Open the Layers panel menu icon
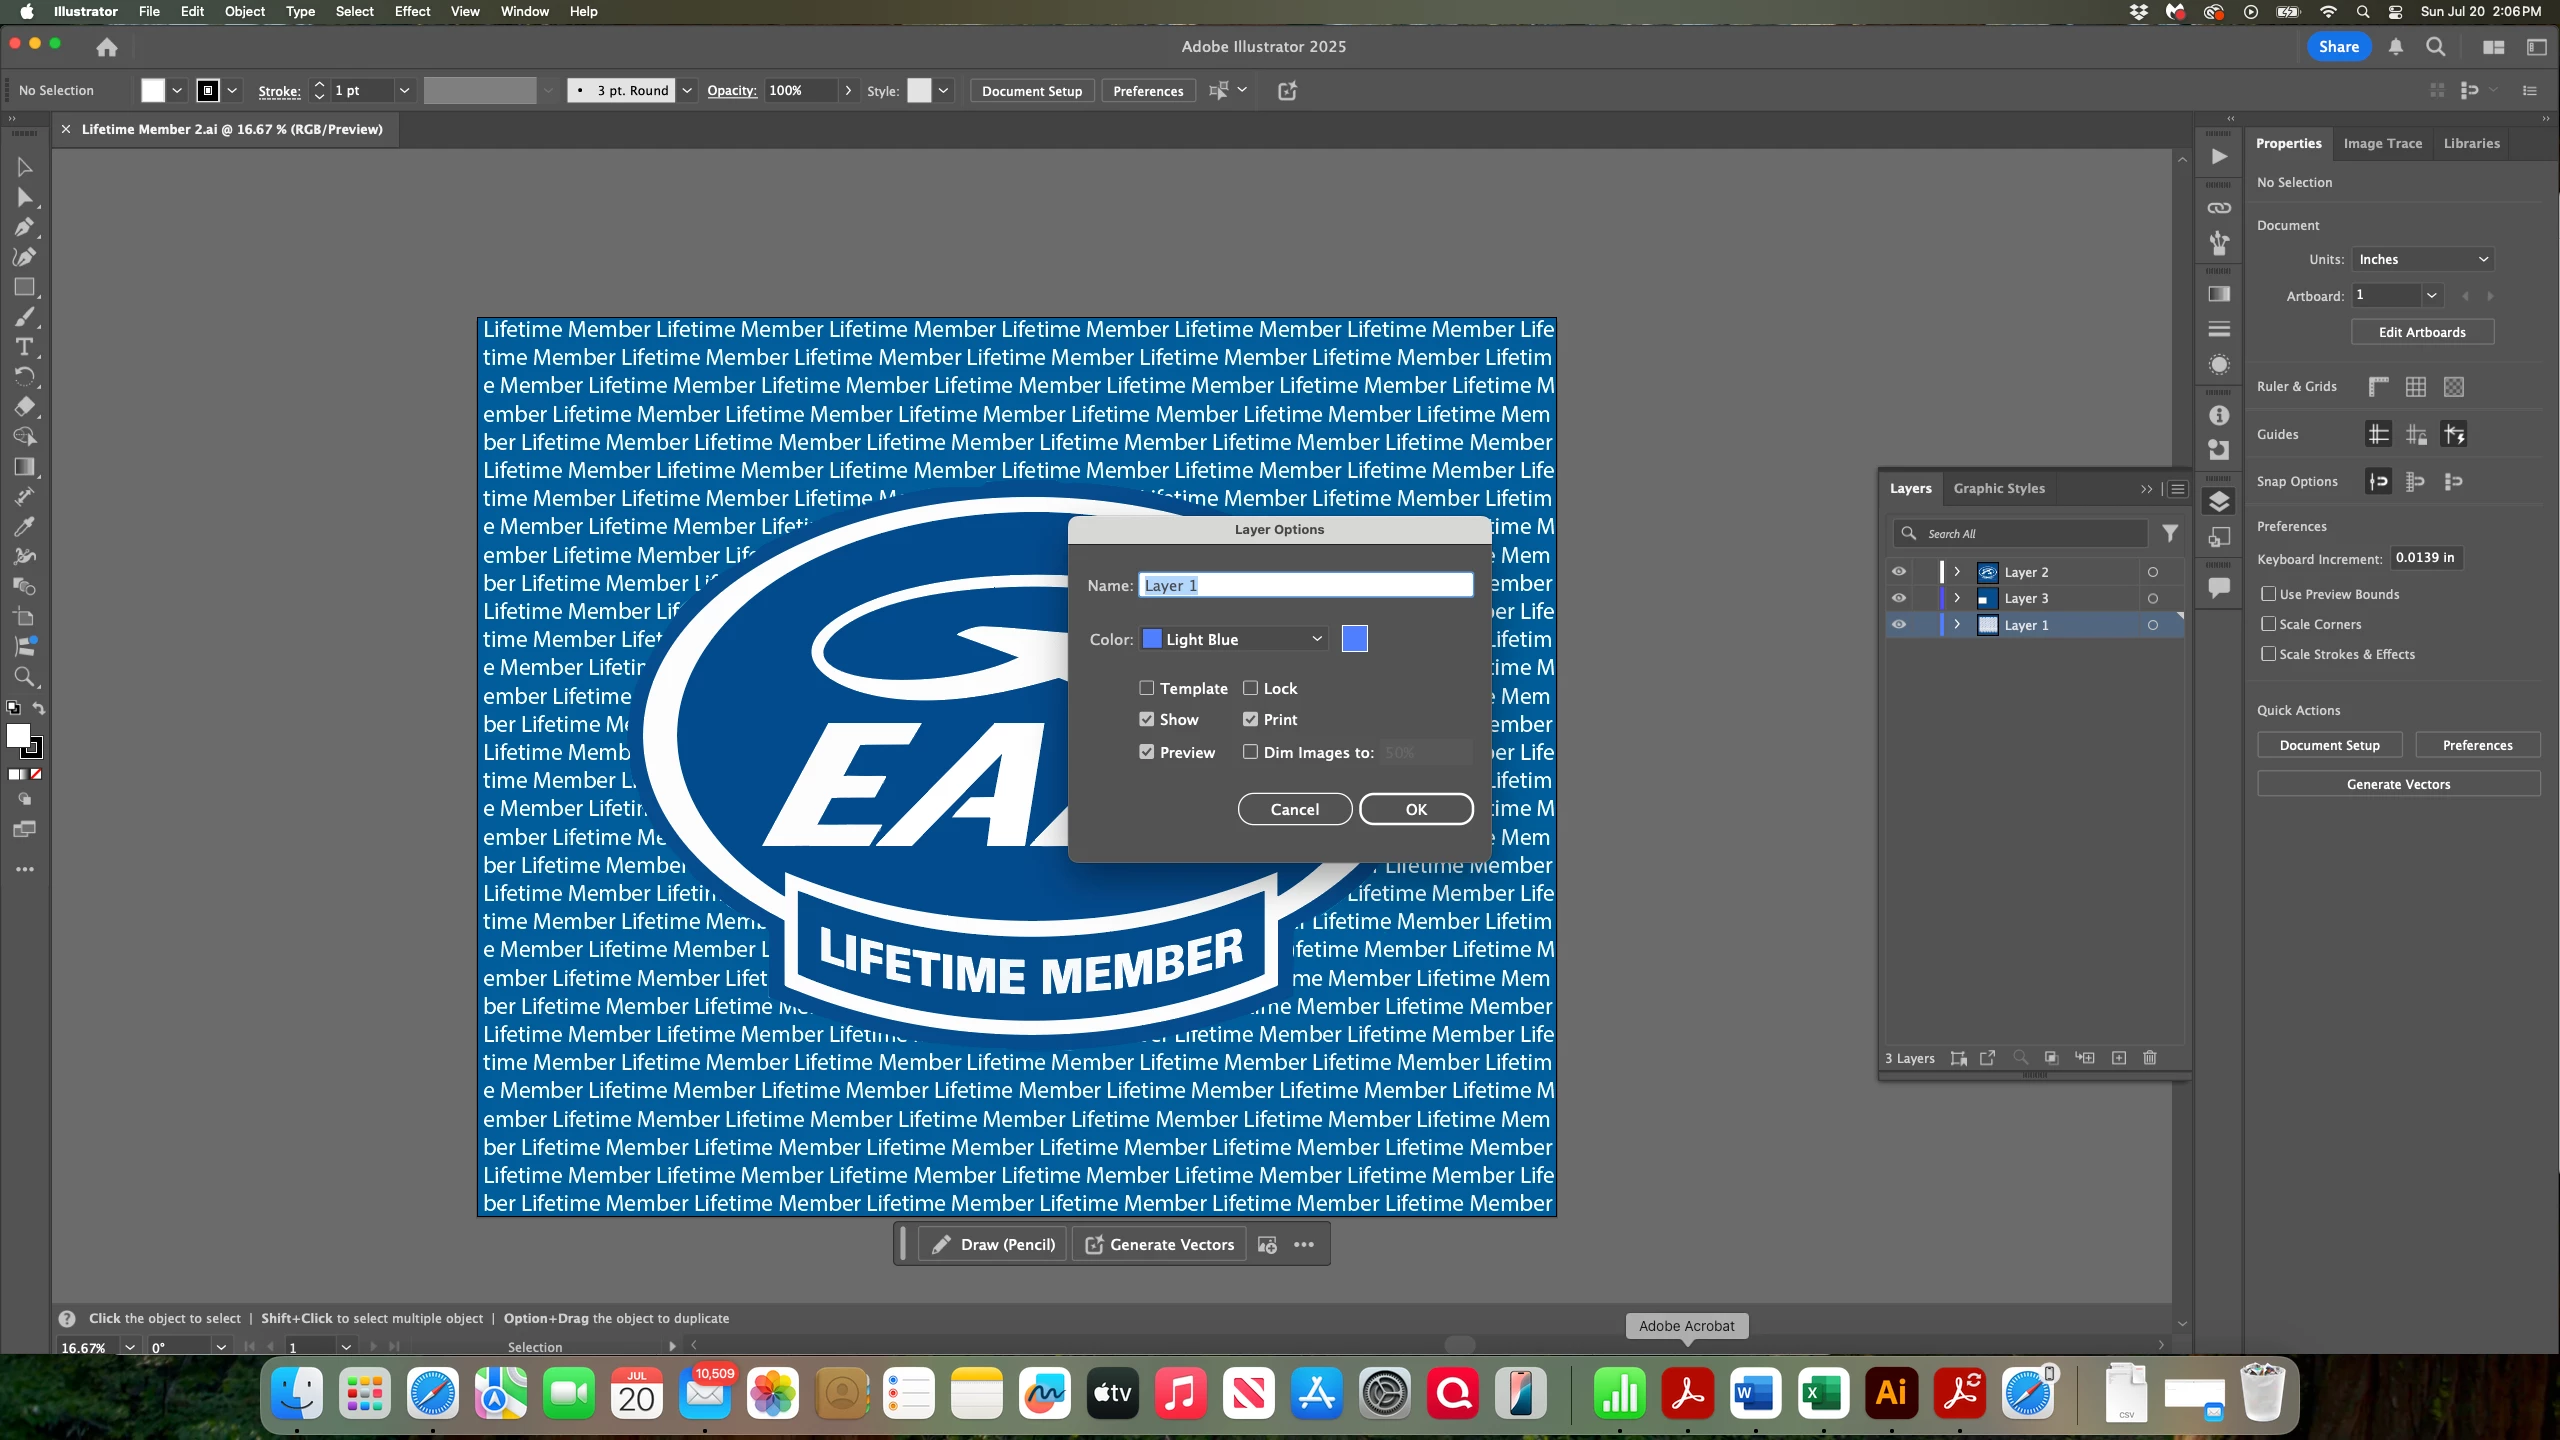The height and width of the screenshot is (1440, 2560). (x=2177, y=489)
